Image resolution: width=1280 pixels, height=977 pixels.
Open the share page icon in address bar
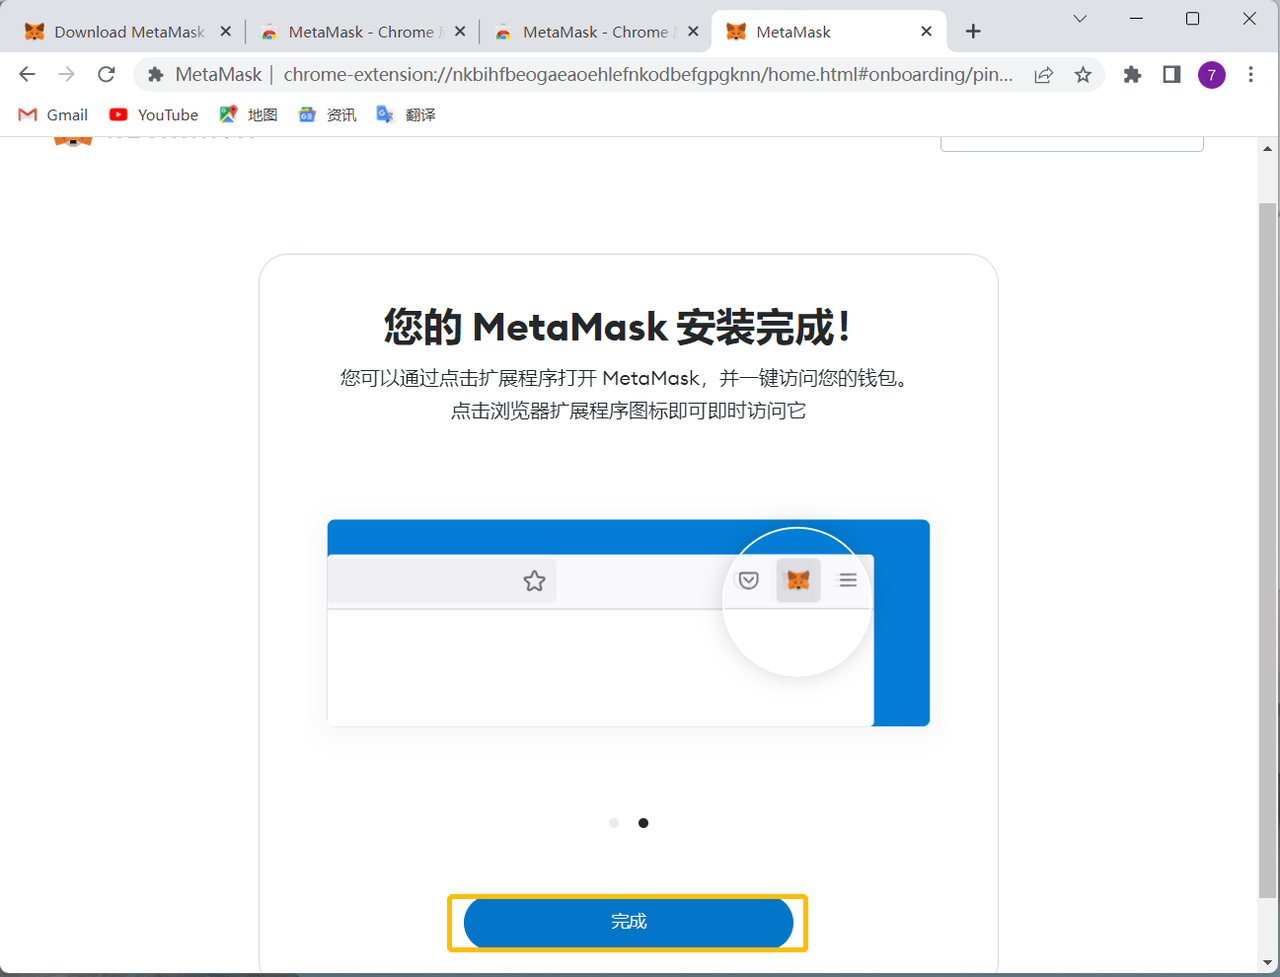tap(1043, 75)
